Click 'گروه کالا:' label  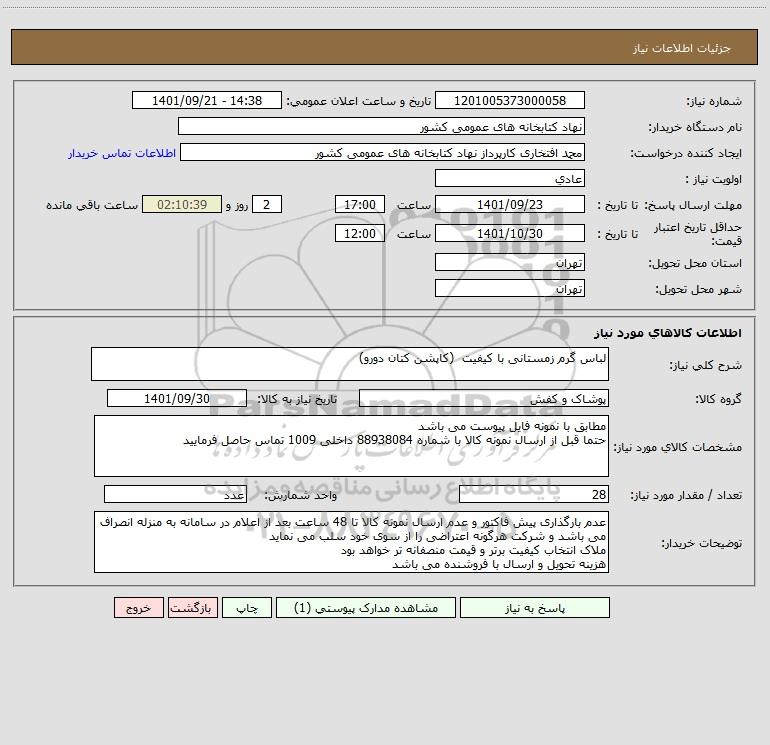coord(718,400)
